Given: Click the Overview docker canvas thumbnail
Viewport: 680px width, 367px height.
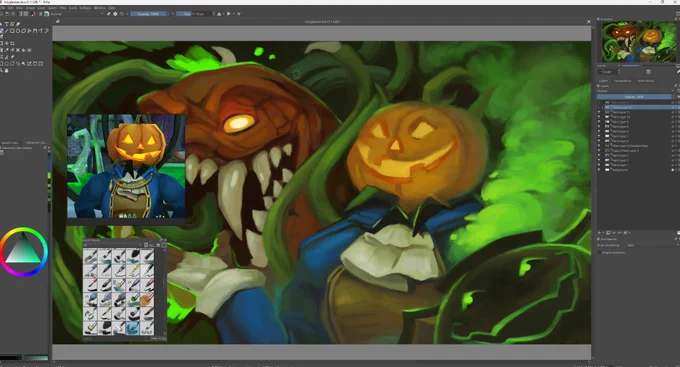Looking at the screenshot, I should (638, 42).
